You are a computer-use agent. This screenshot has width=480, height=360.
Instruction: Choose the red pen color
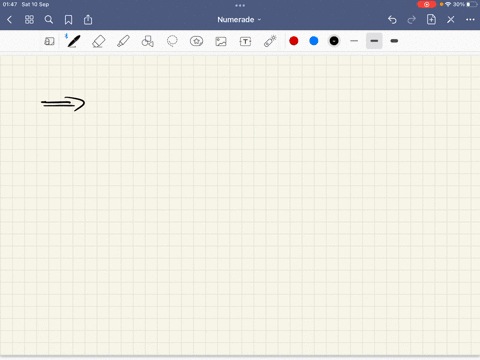click(294, 41)
